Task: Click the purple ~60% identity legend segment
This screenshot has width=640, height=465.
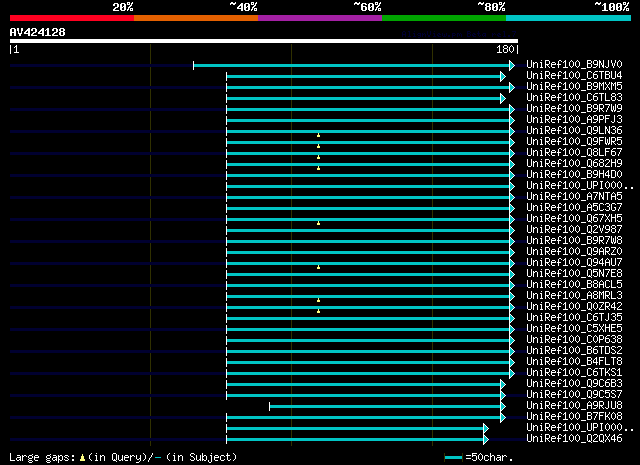Action: click(x=320, y=18)
